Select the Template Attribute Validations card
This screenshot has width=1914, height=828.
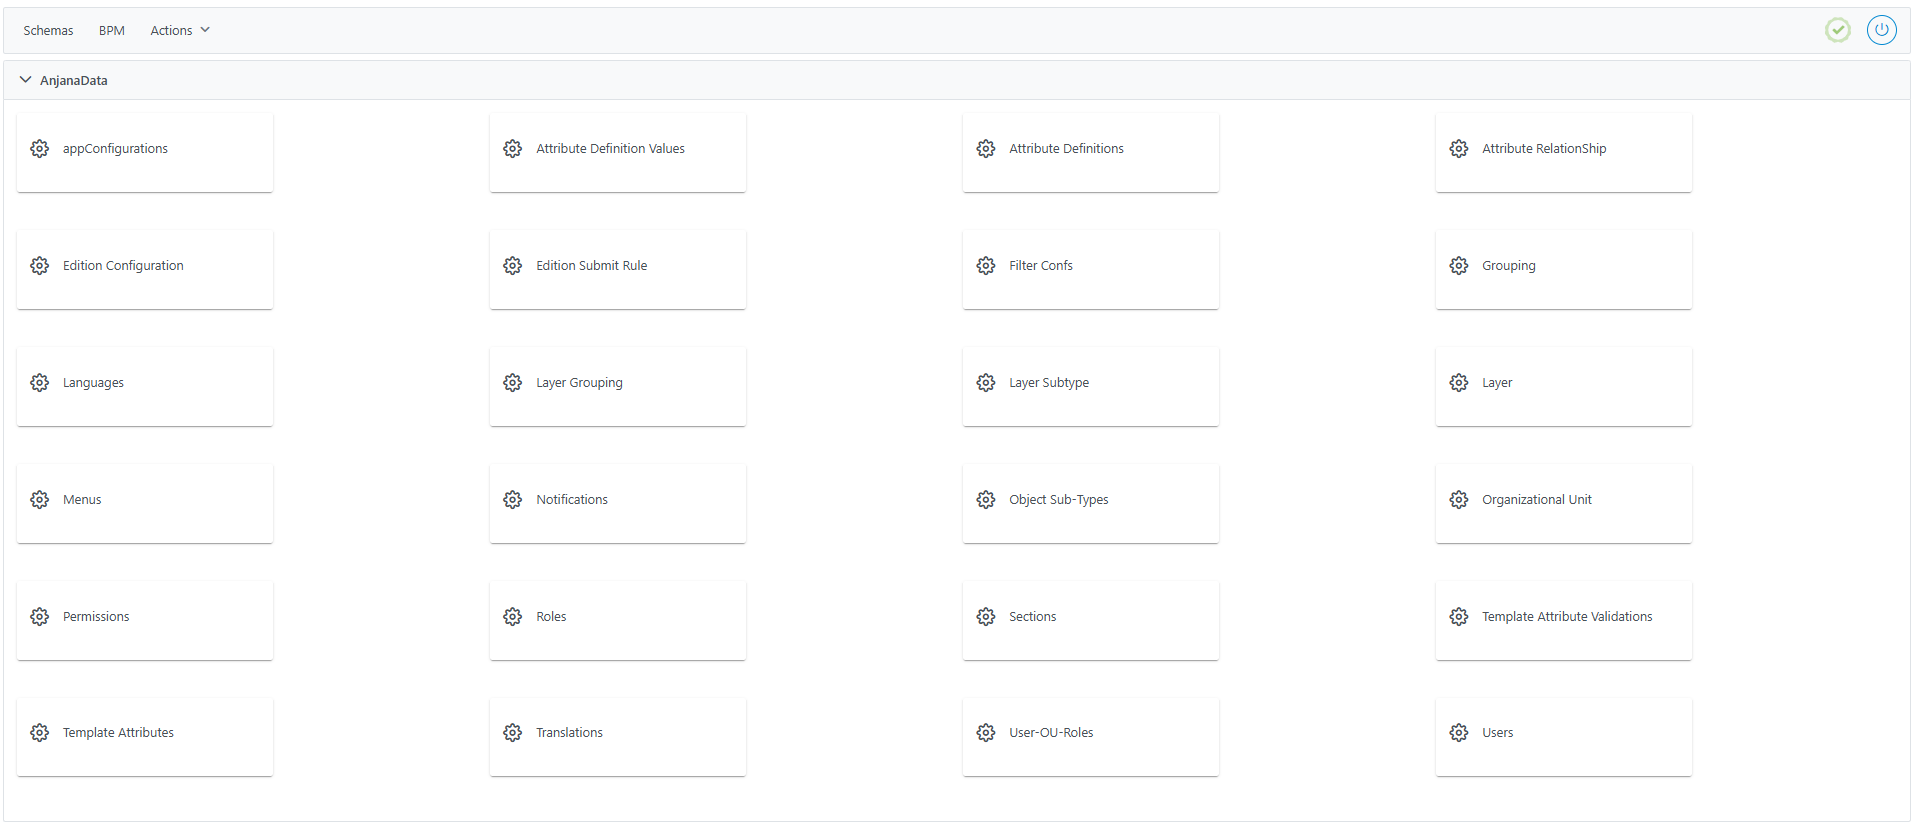(1563, 620)
